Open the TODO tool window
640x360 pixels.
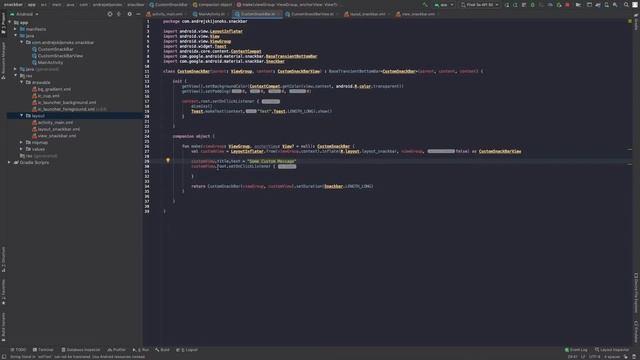pyautogui.click(x=18, y=350)
